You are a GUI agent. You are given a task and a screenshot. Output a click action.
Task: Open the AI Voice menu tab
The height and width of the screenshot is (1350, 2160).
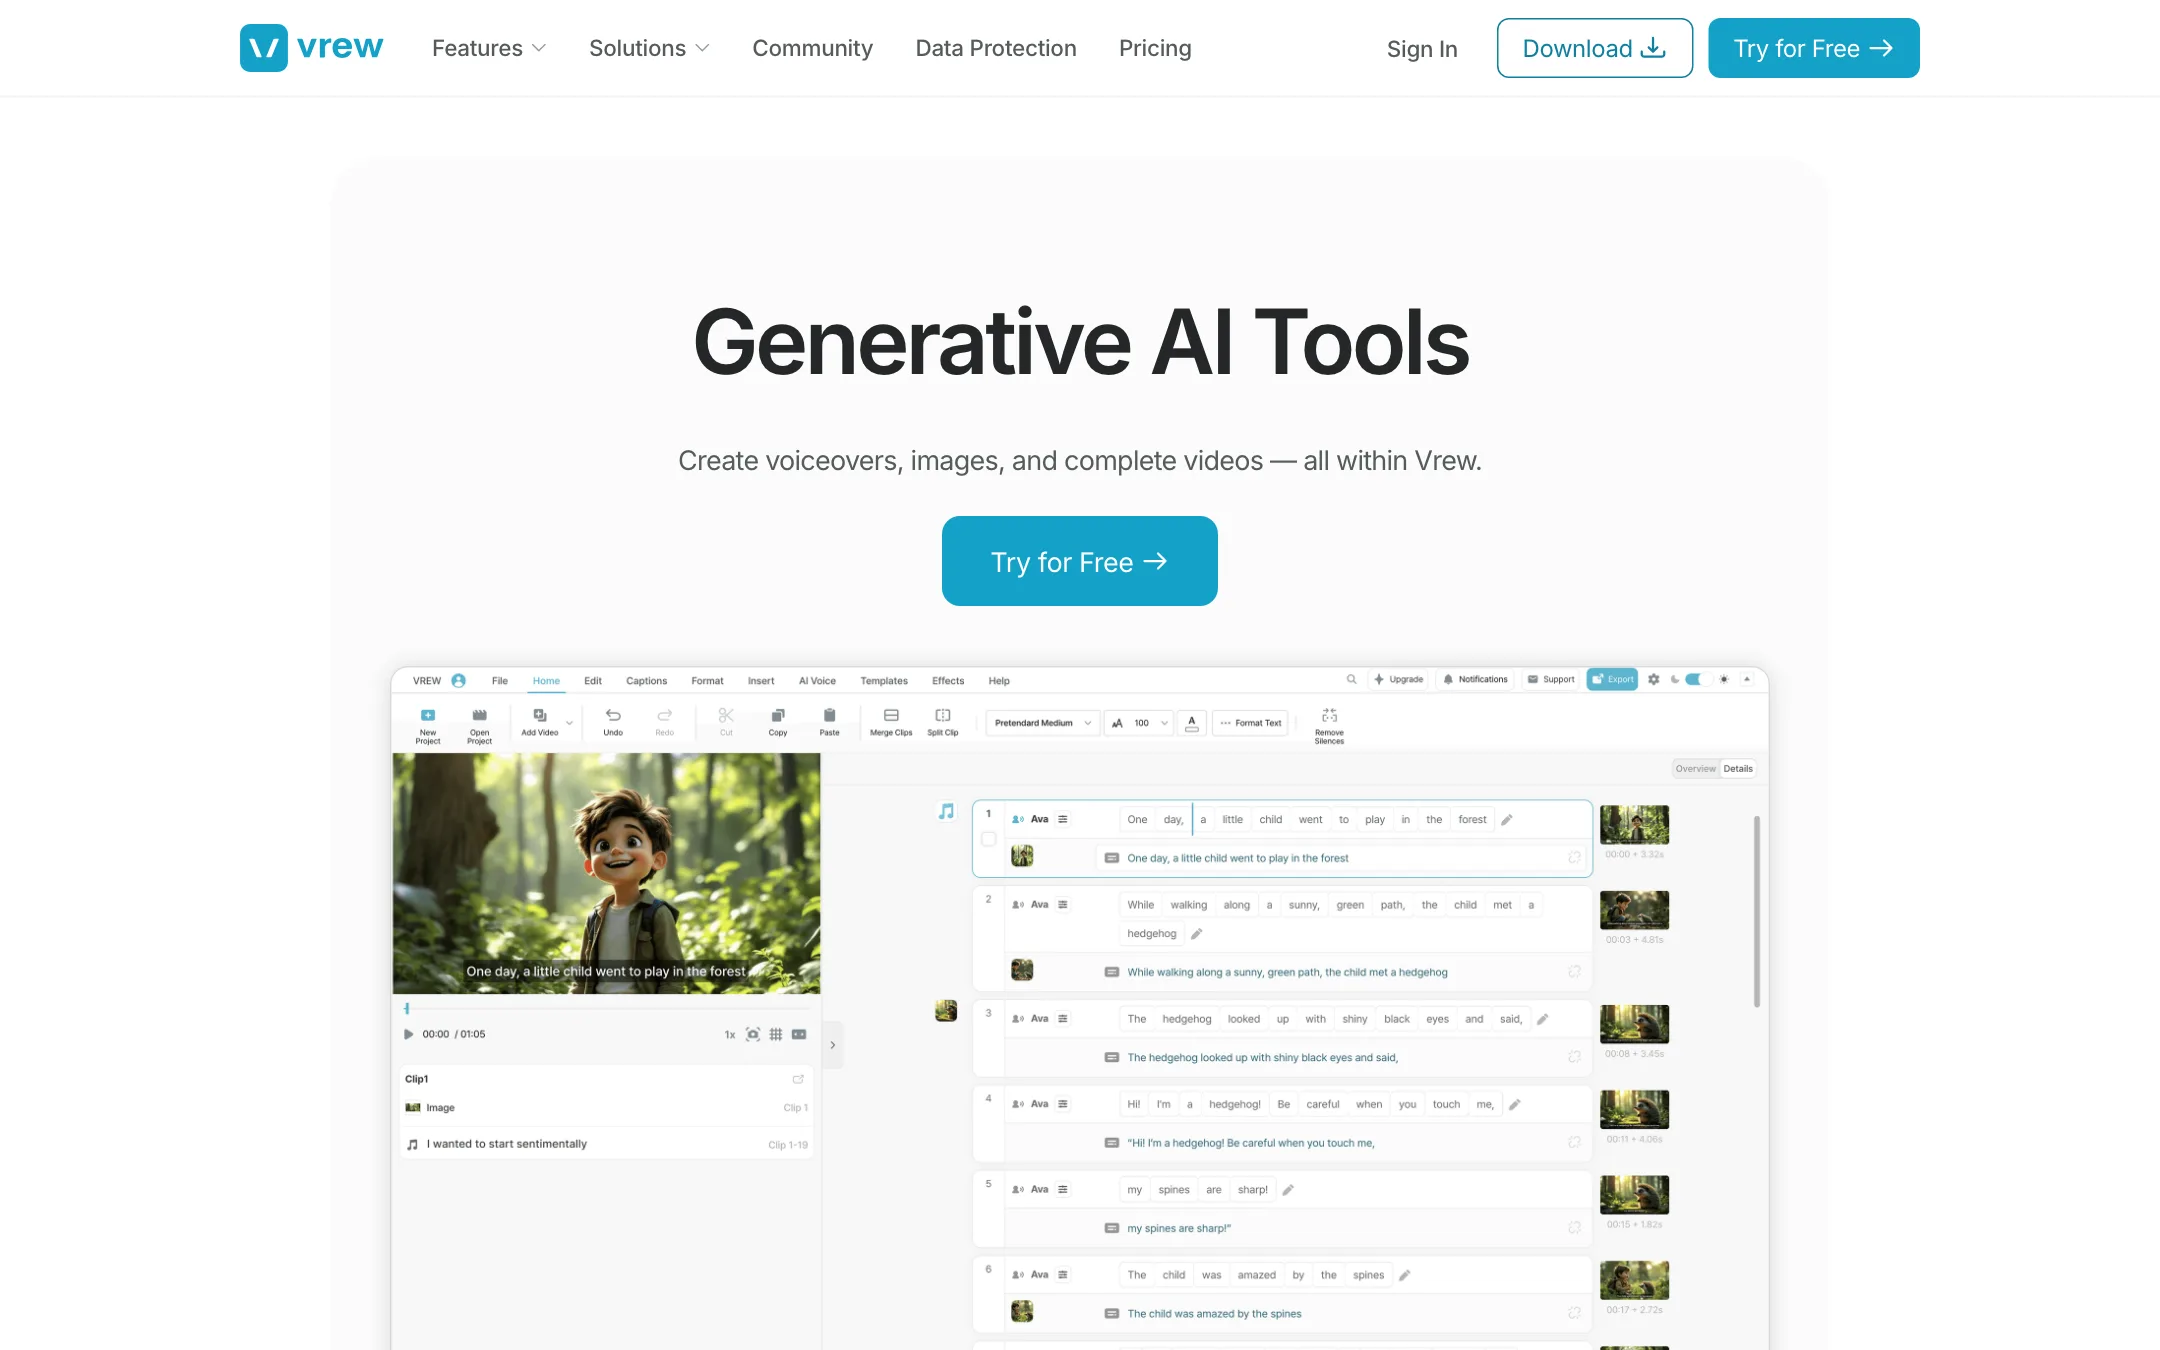(817, 681)
